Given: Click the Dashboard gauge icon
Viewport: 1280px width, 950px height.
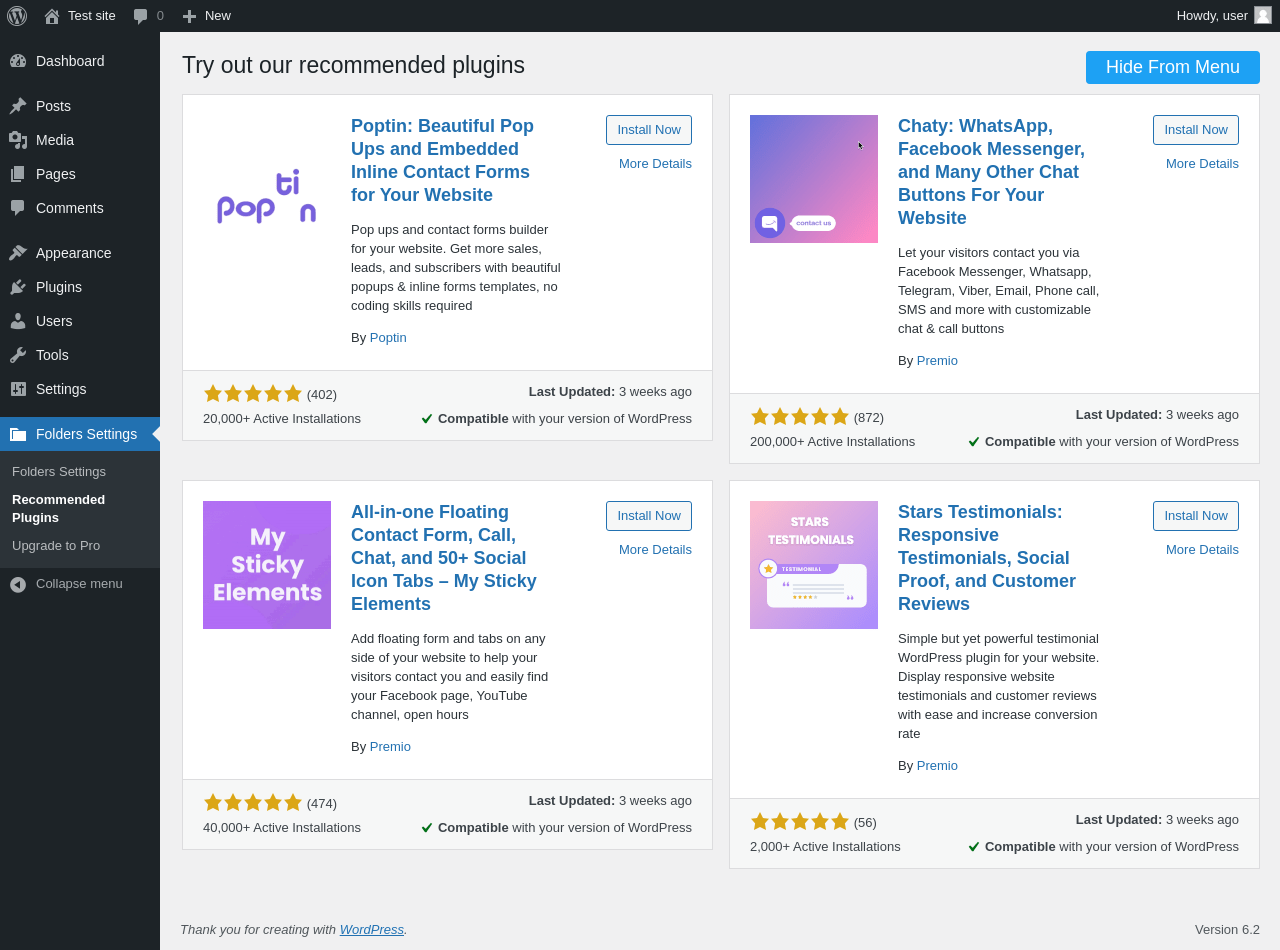Looking at the screenshot, I should (x=18, y=61).
